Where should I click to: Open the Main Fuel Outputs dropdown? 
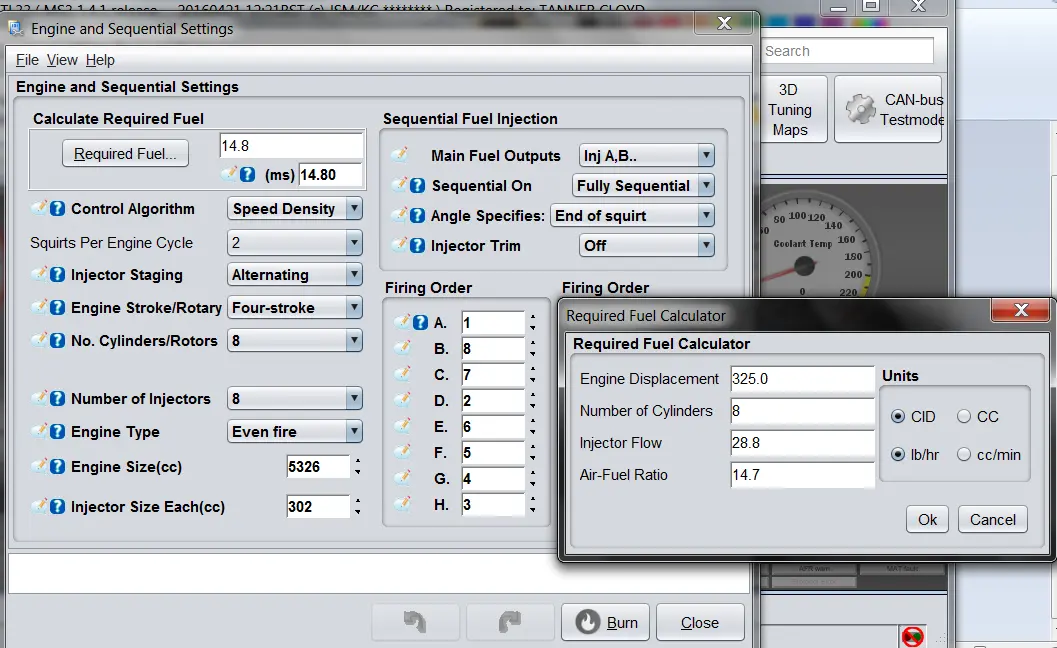pyautogui.click(x=646, y=156)
